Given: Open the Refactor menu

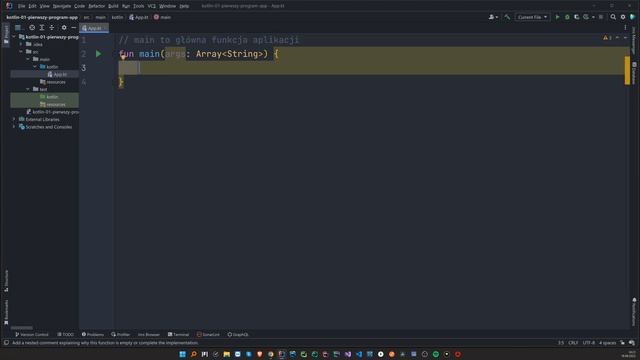Looking at the screenshot, I should pos(96,6).
